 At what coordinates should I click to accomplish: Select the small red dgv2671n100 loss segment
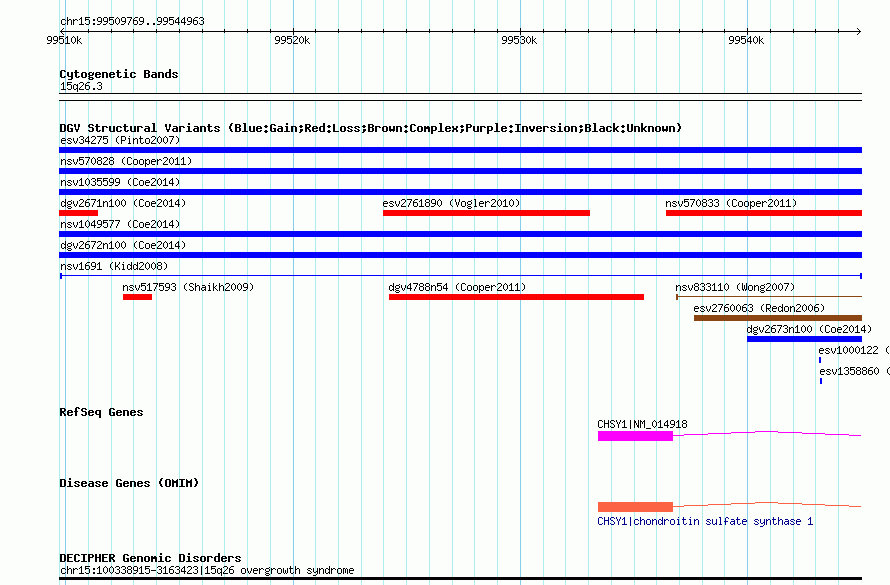pyautogui.click(x=78, y=213)
